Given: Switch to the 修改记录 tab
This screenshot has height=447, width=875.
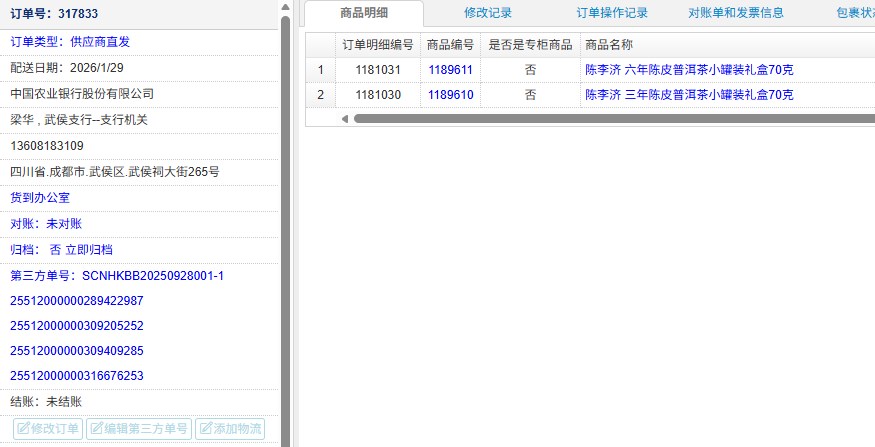Looking at the screenshot, I should click(488, 13).
